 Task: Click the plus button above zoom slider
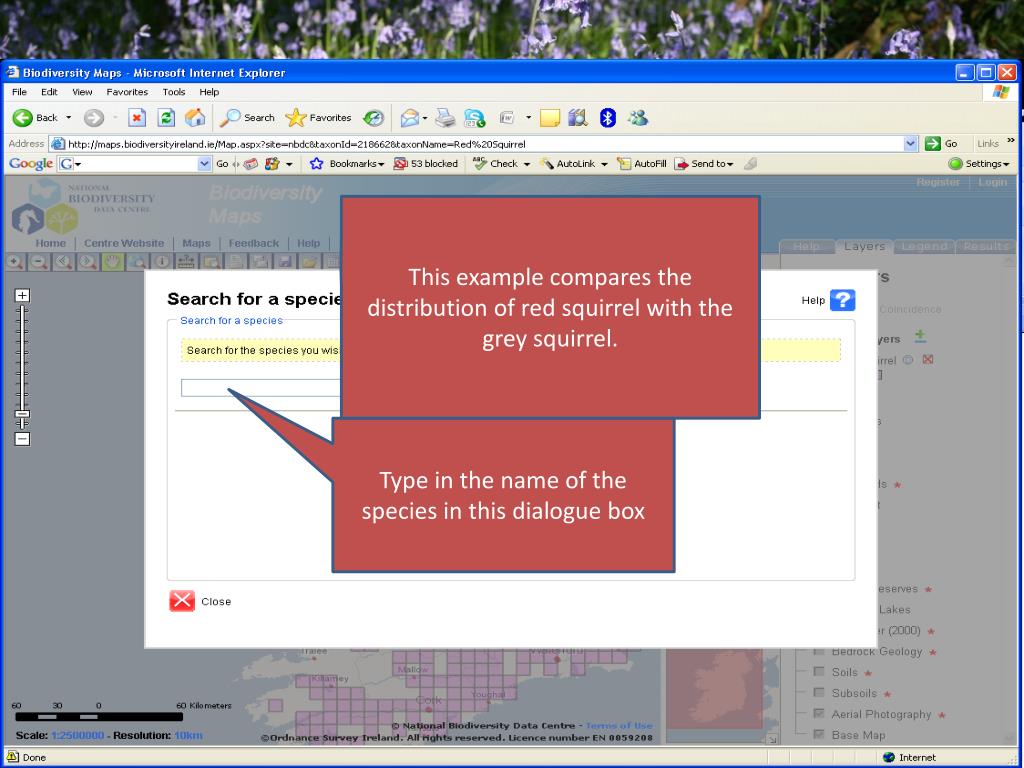22,295
